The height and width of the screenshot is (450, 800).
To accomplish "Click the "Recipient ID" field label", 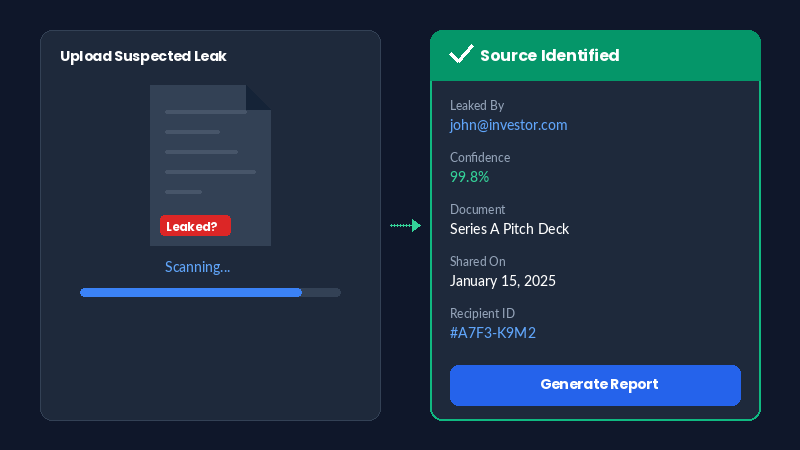I will pos(482,313).
